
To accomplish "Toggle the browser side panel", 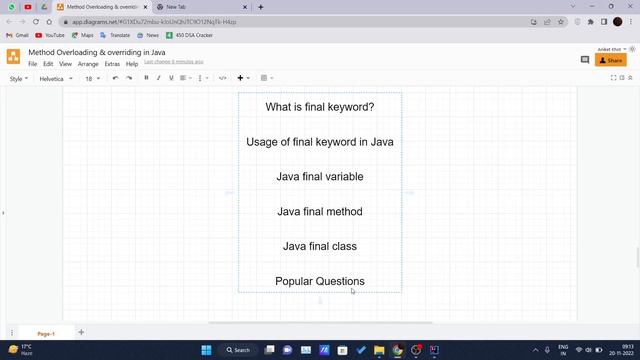I will tap(604, 22).
